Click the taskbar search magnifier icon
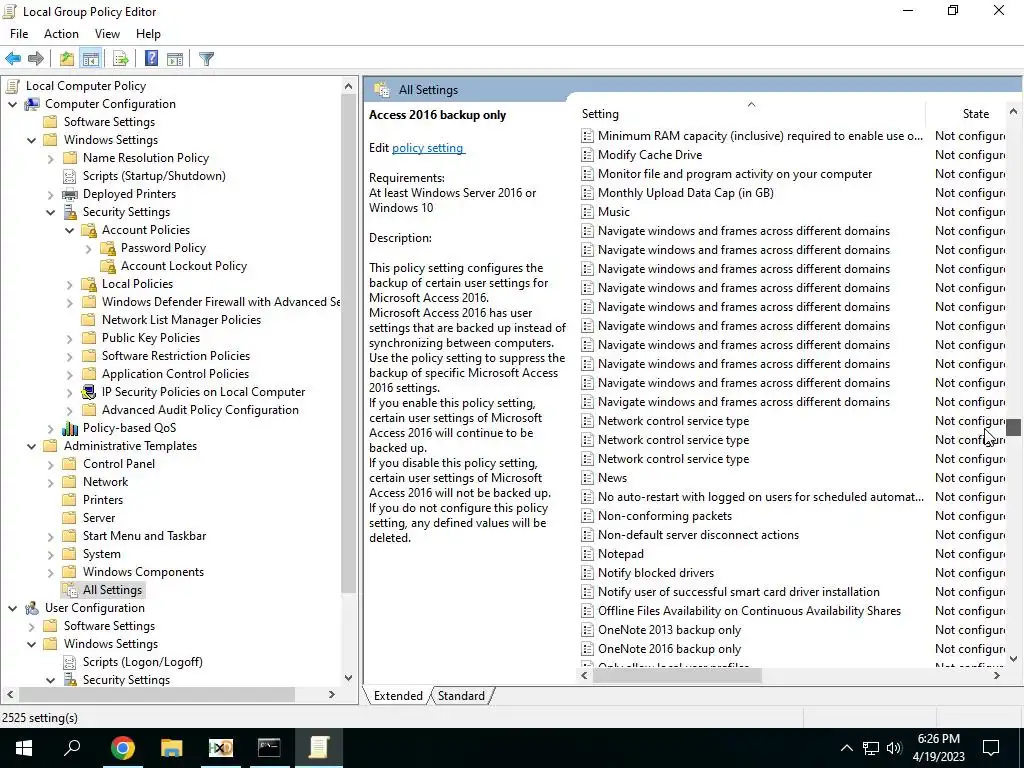 click(x=72, y=748)
